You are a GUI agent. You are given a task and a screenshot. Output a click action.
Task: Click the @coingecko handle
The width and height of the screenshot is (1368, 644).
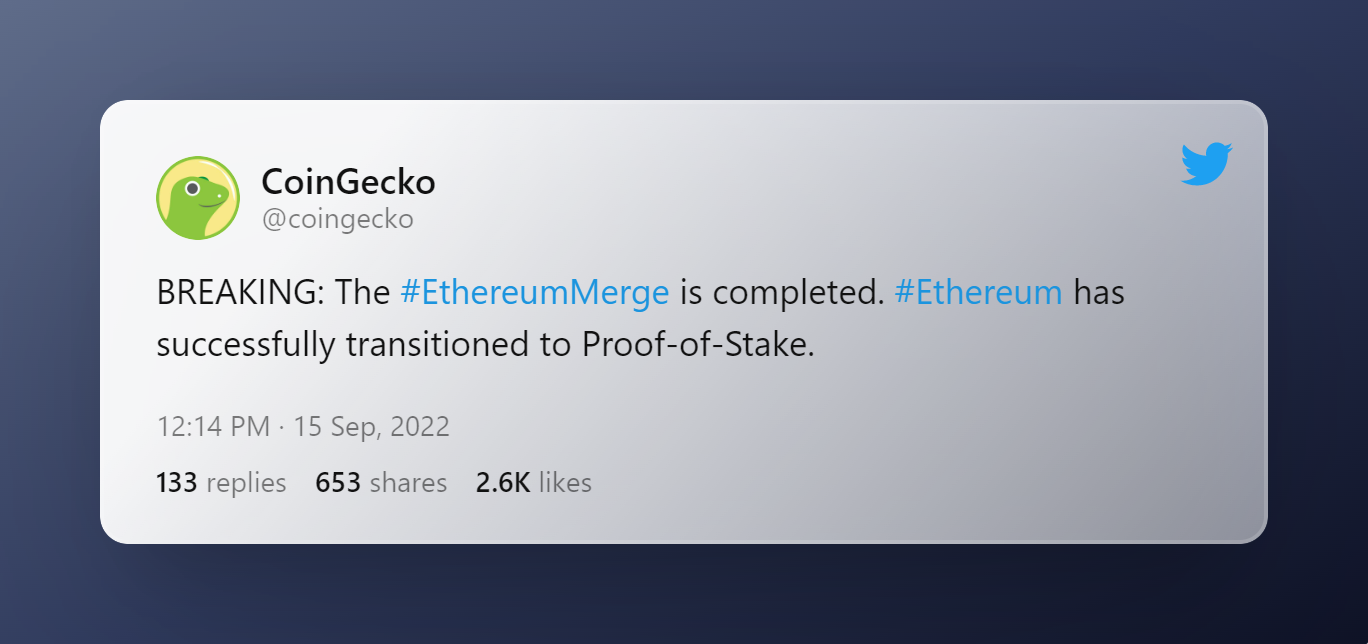[337, 219]
